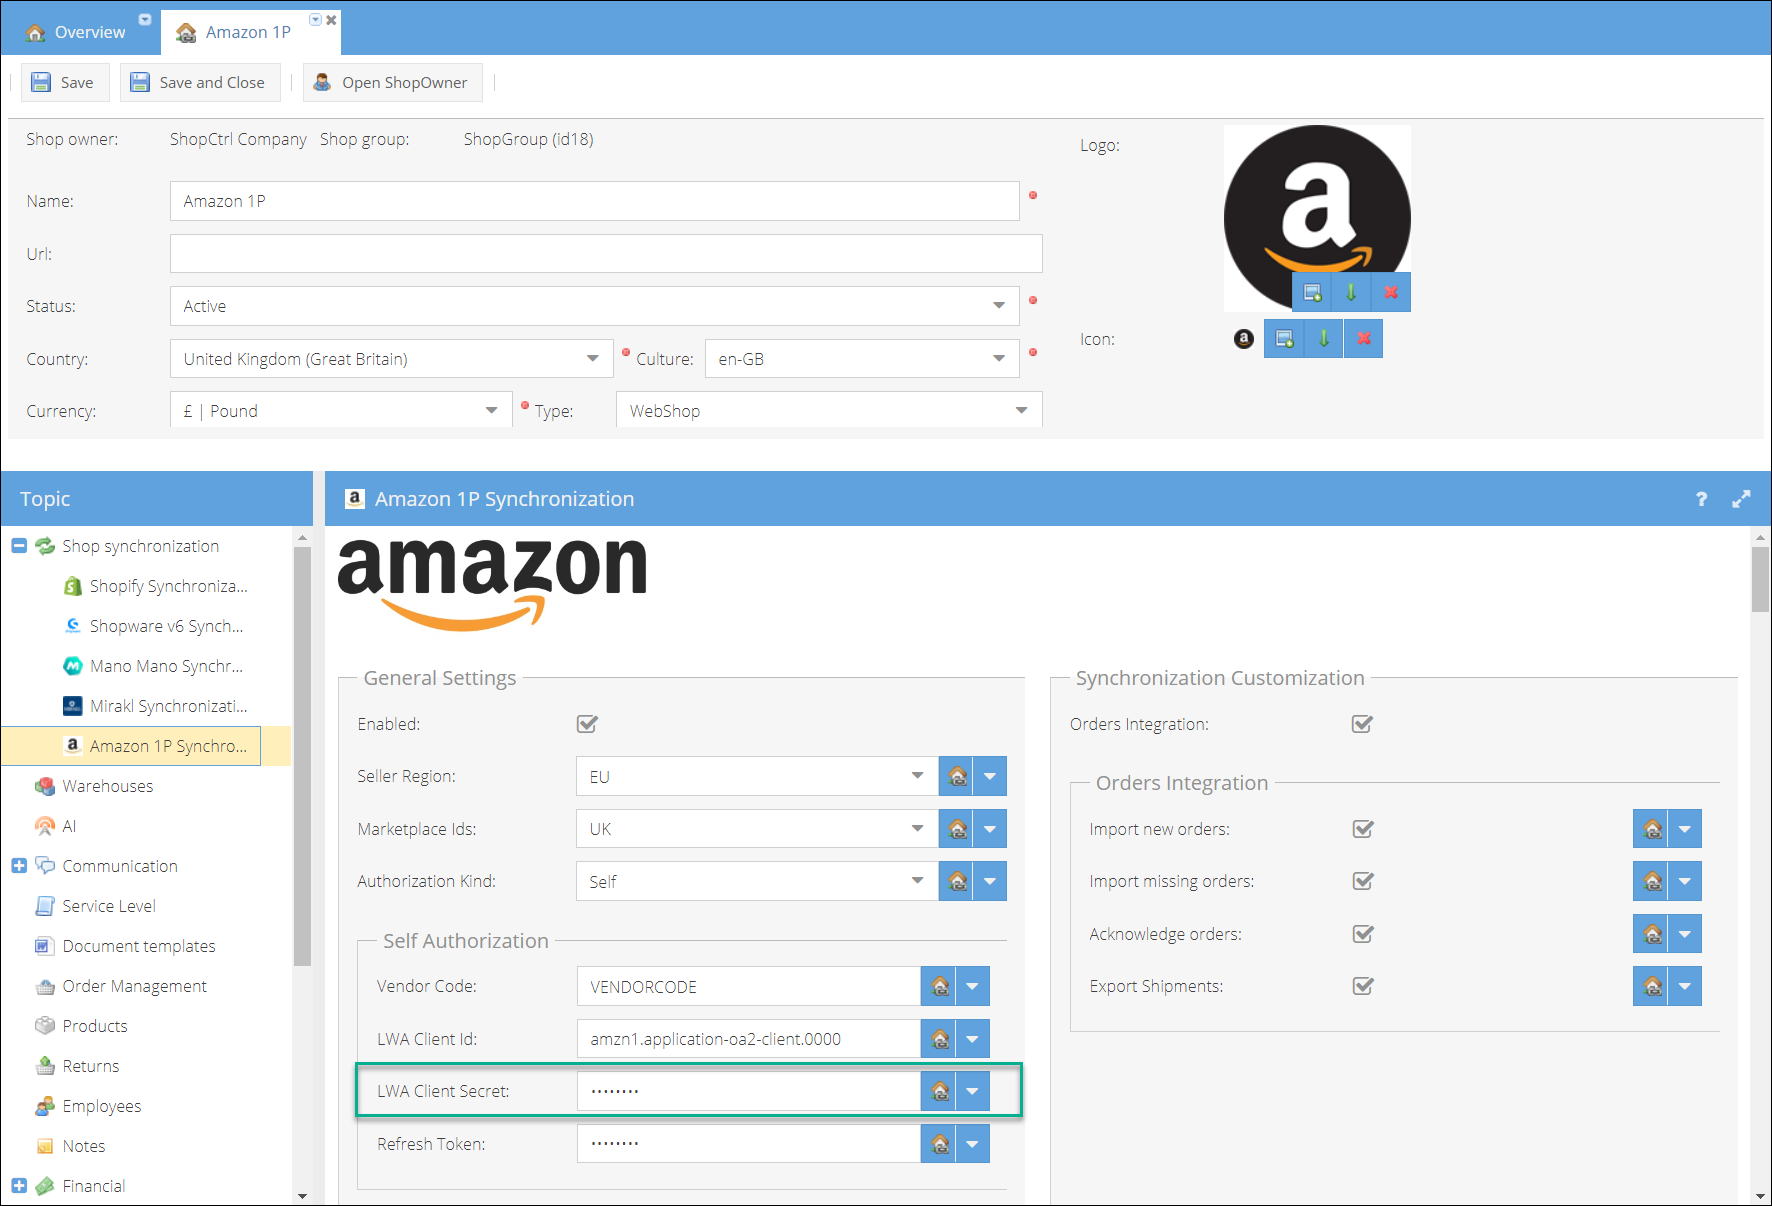Click the Name input field

(x=595, y=201)
